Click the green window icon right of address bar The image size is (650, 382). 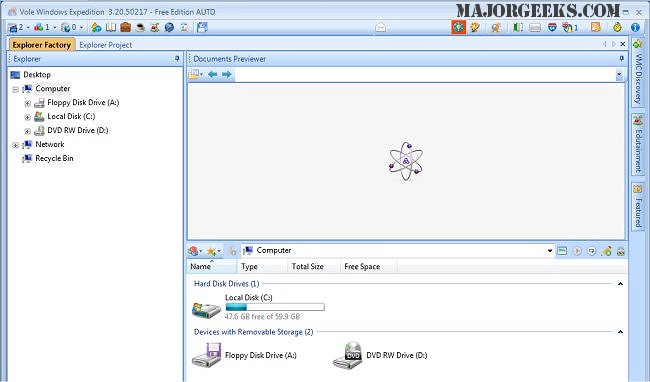562,251
